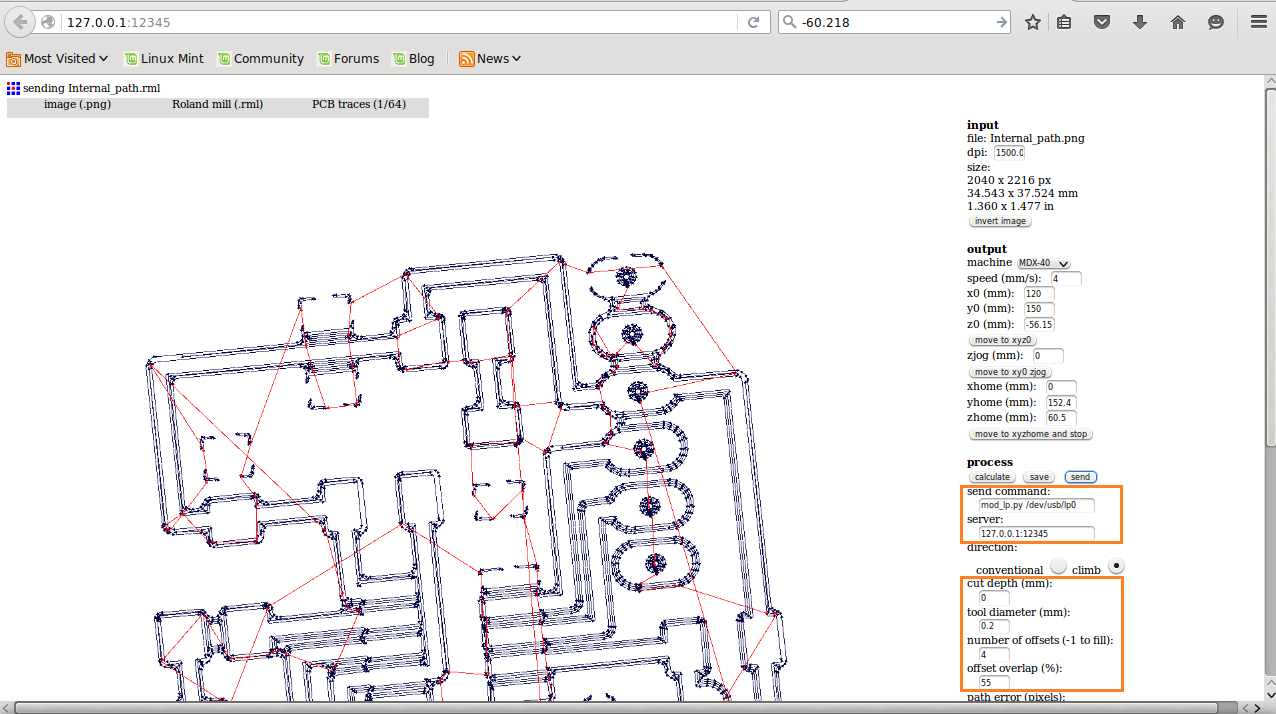This screenshot has height=714, width=1276.
Task: Click the save button
Action: [x=1039, y=477]
